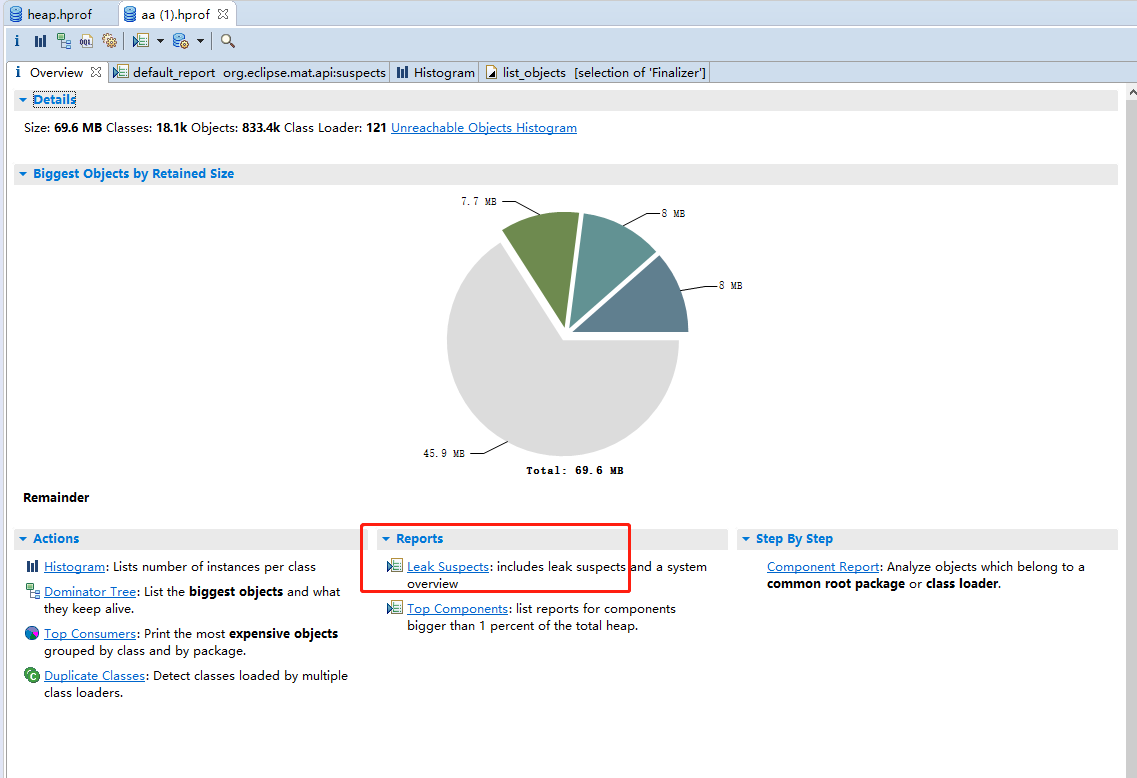Screen dimensions: 1137x778
Task: Collapse the Reports section
Action: click(x=386, y=539)
